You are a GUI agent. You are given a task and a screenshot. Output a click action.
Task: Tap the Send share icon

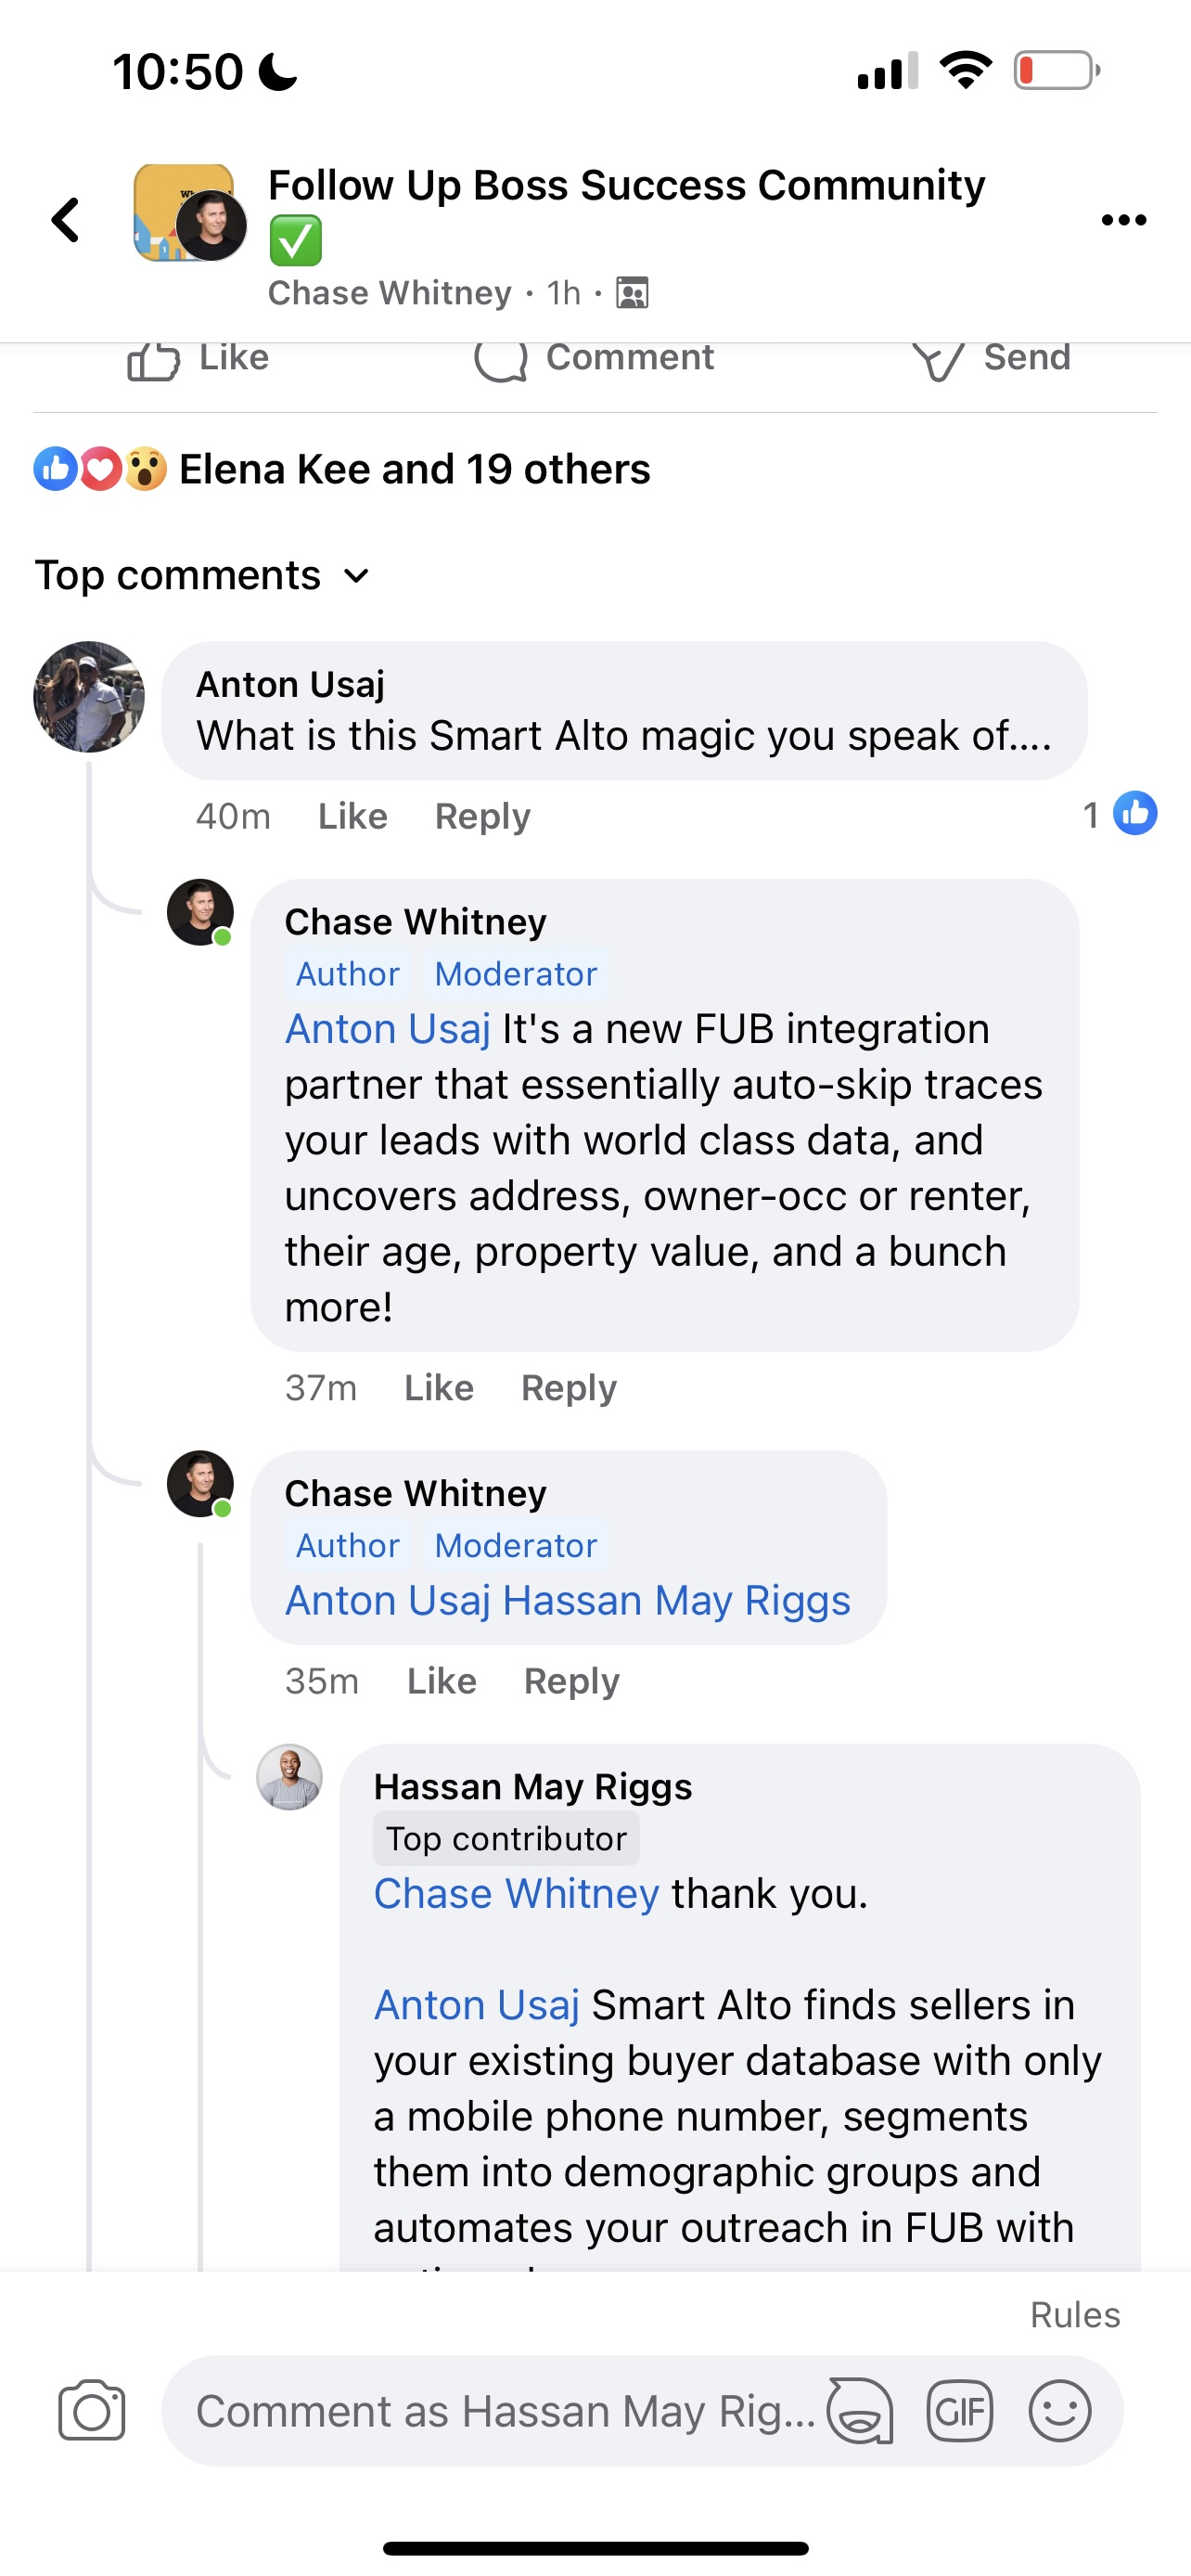tap(990, 358)
